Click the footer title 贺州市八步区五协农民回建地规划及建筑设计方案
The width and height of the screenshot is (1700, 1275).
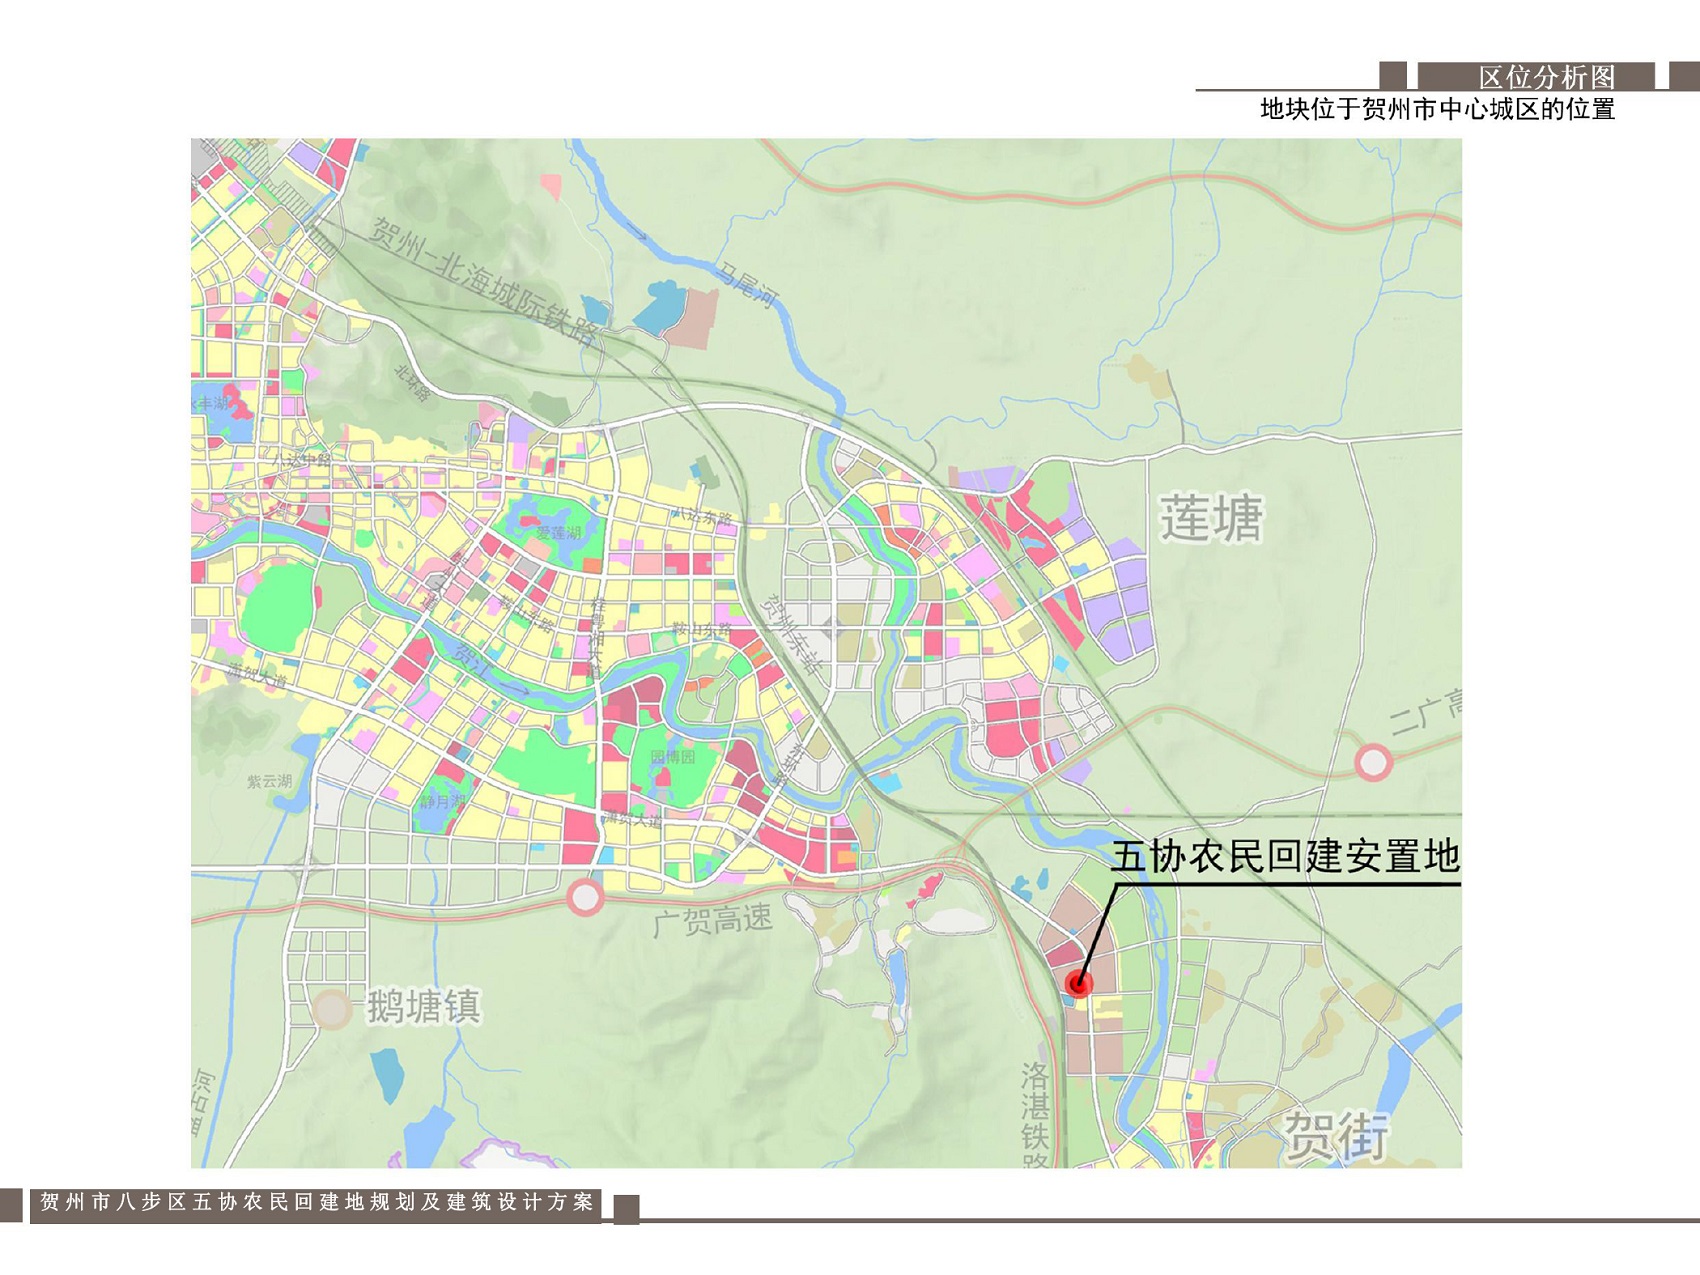(316, 1202)
